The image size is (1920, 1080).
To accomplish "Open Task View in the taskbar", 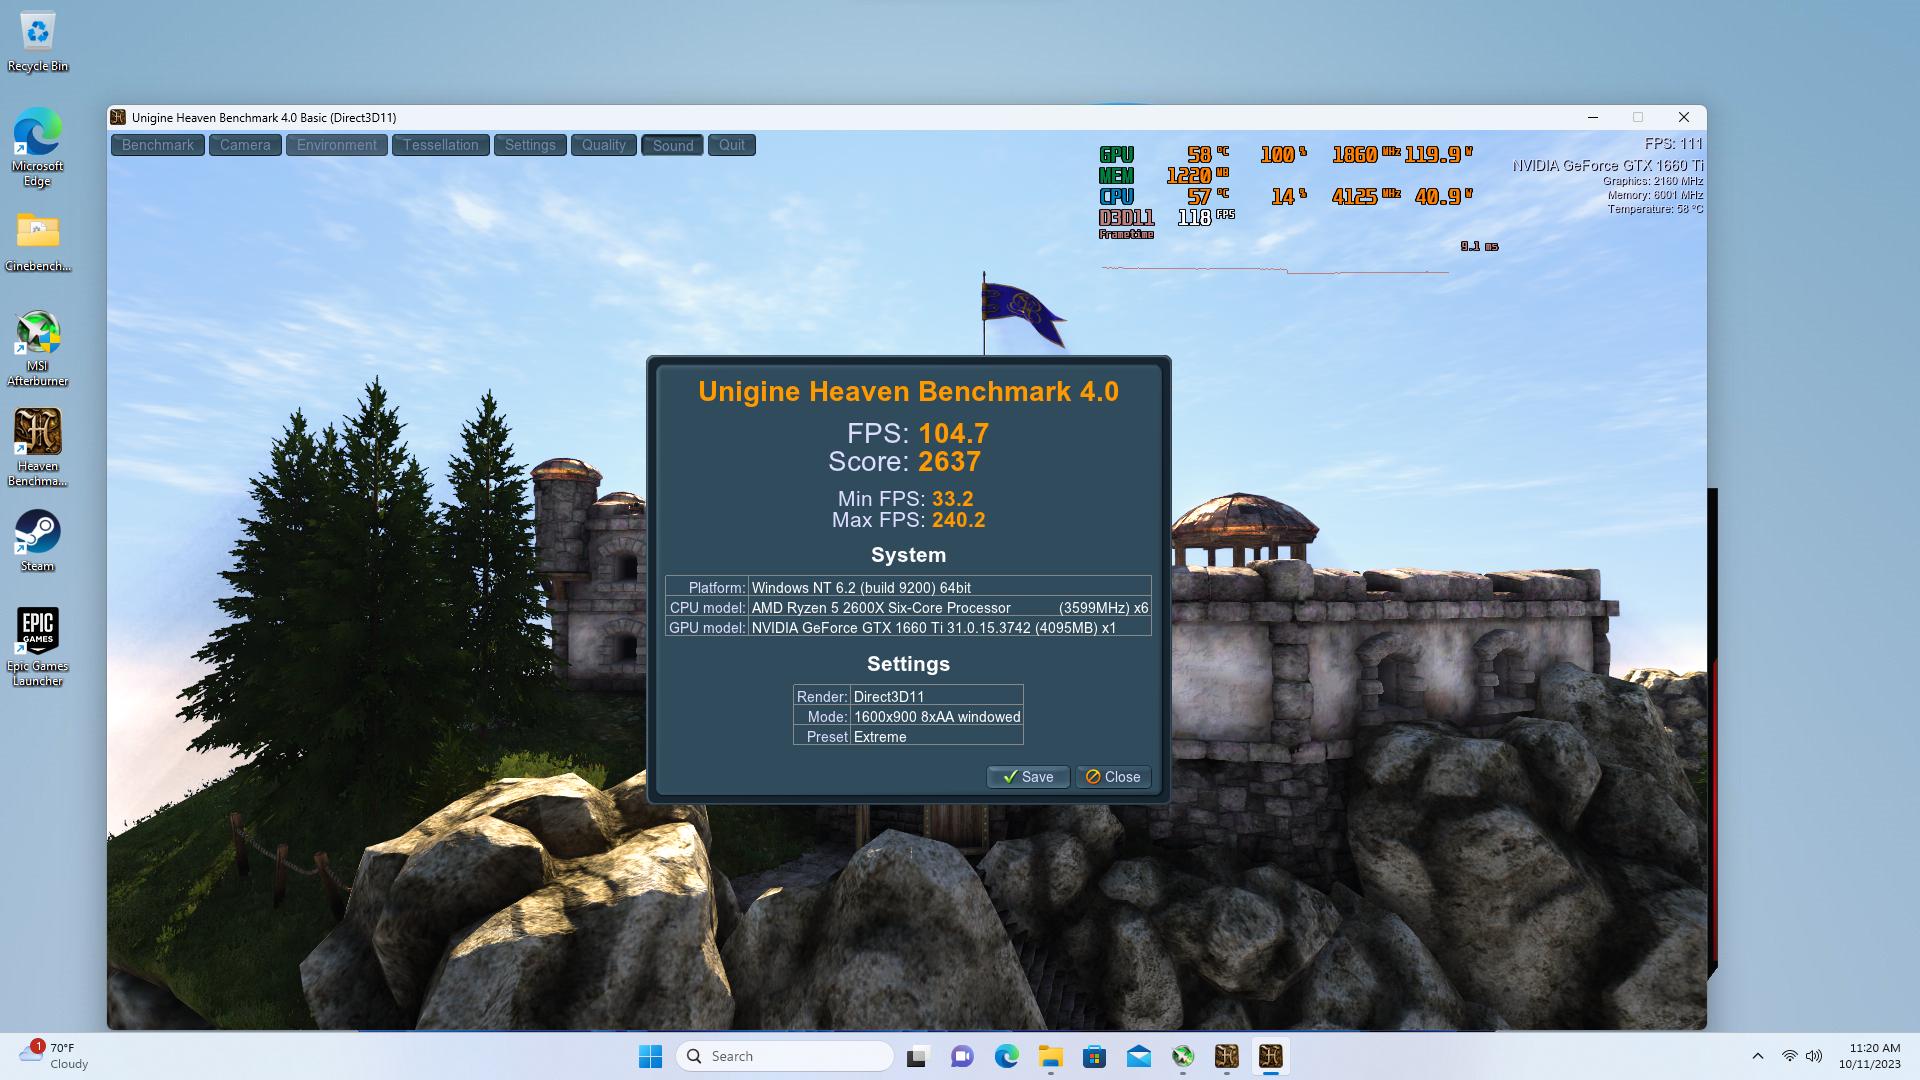I will [x=918, y=1056].
